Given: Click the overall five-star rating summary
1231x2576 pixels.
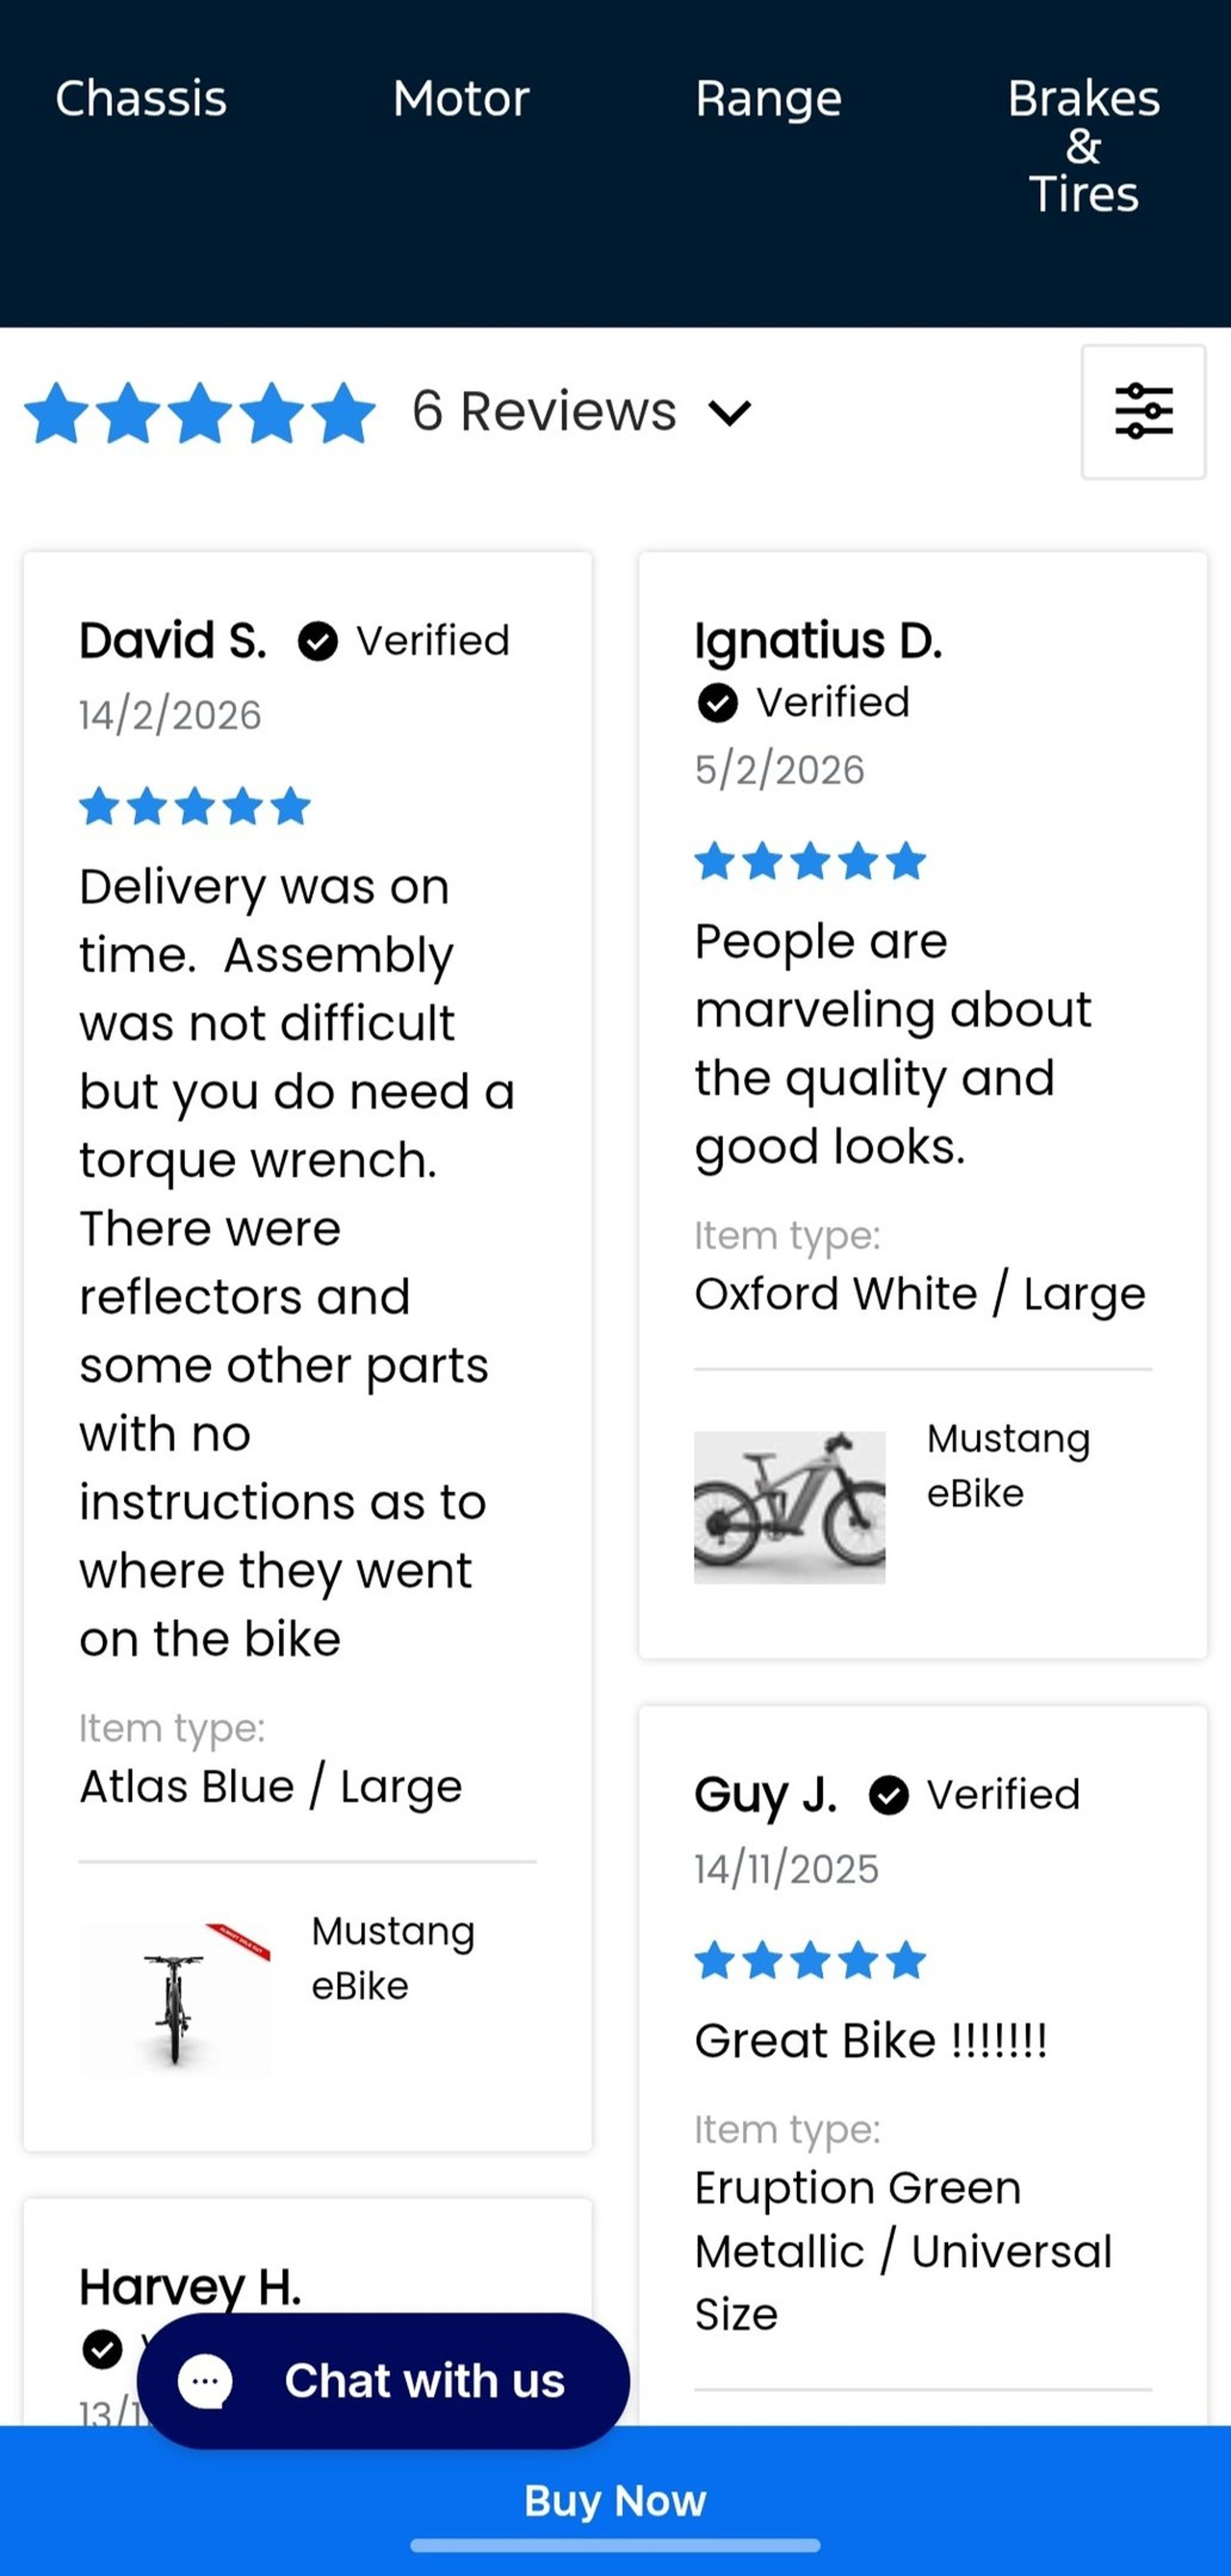Looking at the screenshot, I should tap(200, 412).
